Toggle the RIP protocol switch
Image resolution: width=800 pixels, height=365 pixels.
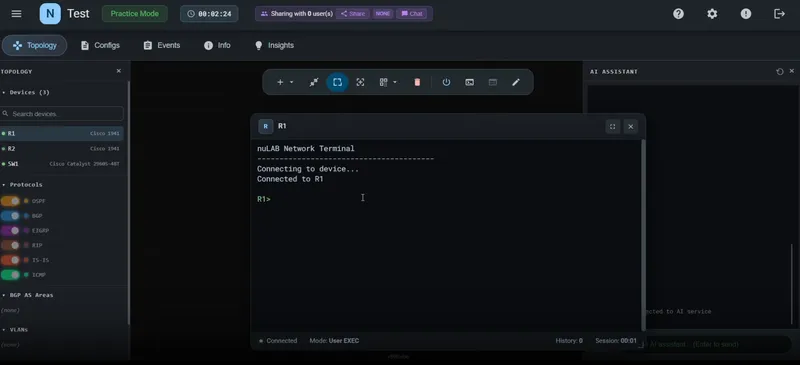10,246
